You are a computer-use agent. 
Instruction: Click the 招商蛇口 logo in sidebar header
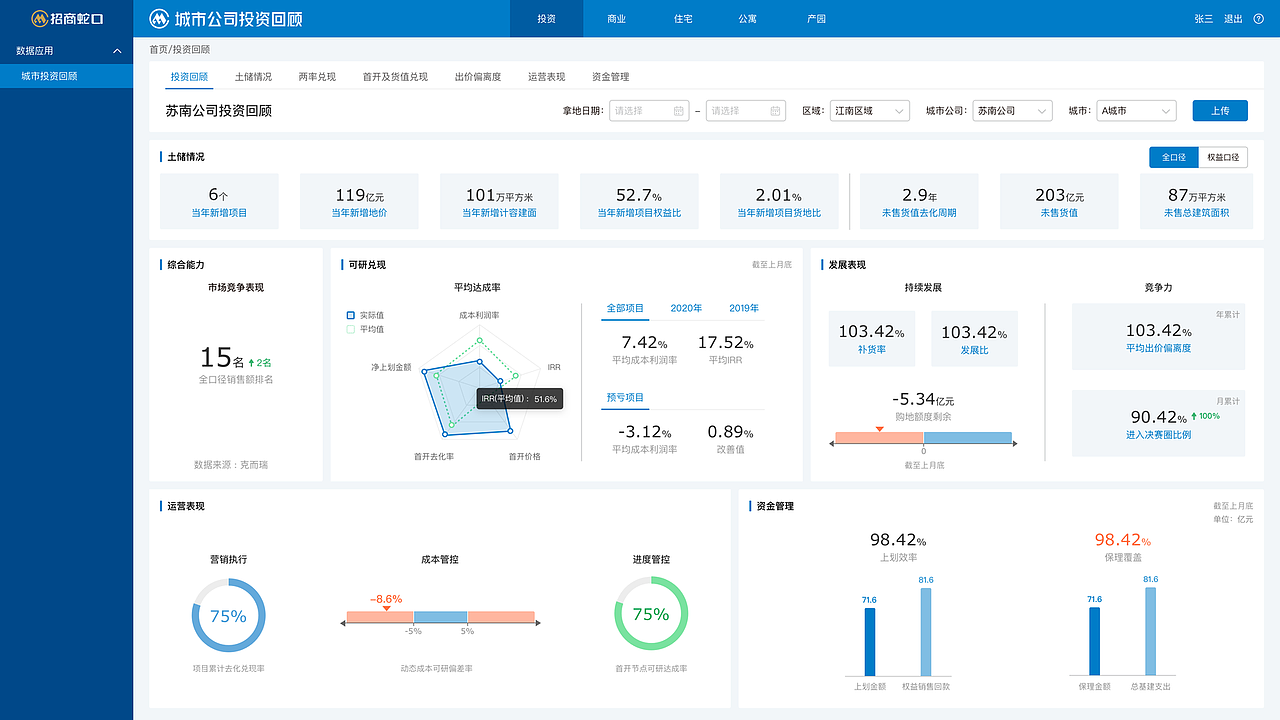pyautogui.click(x=66, y=19)
